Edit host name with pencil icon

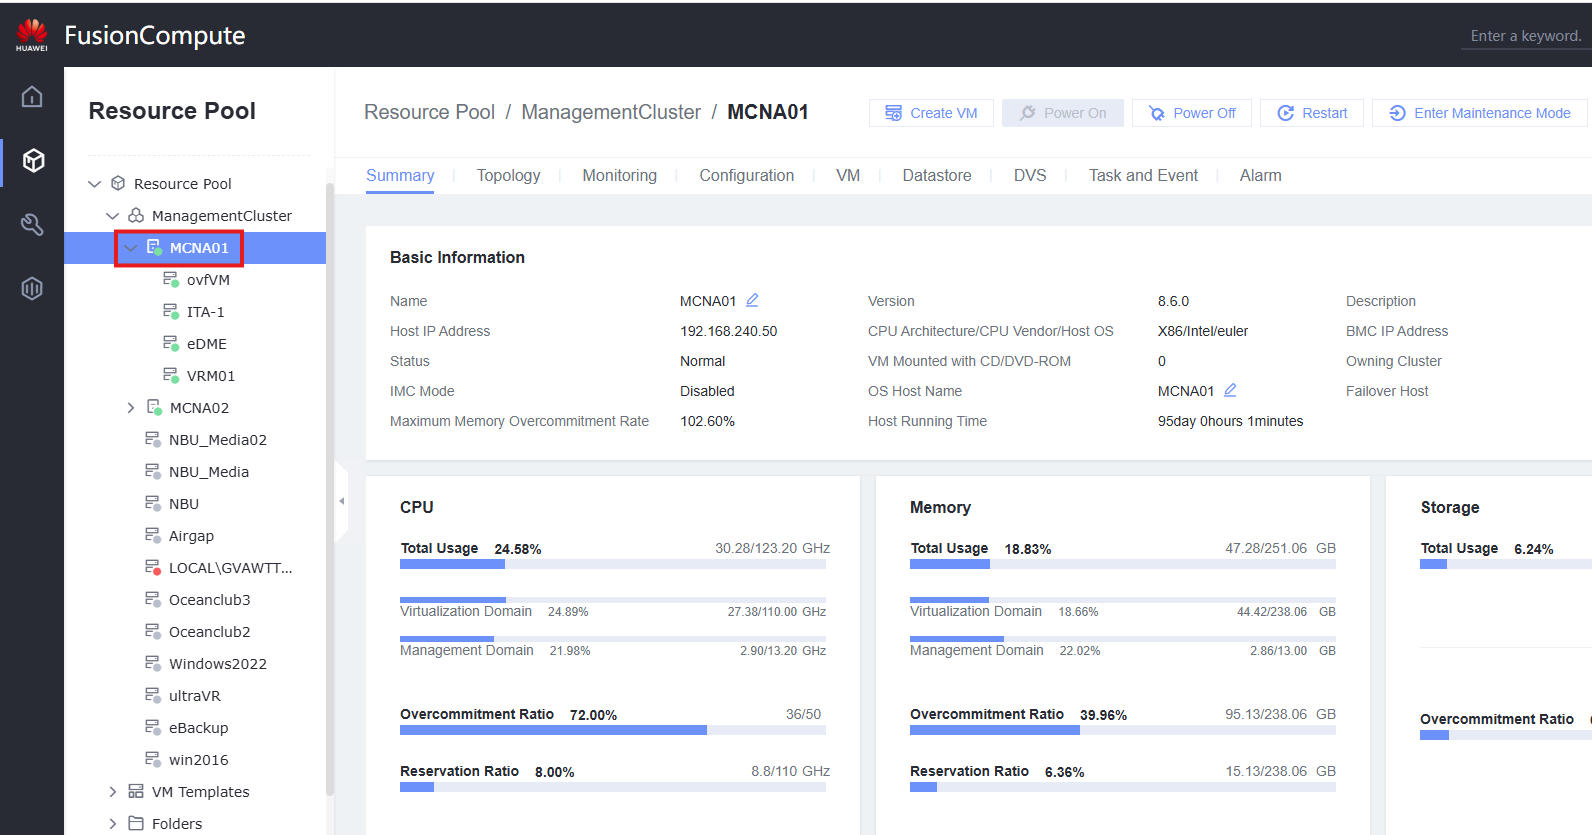tap(752, 300)
